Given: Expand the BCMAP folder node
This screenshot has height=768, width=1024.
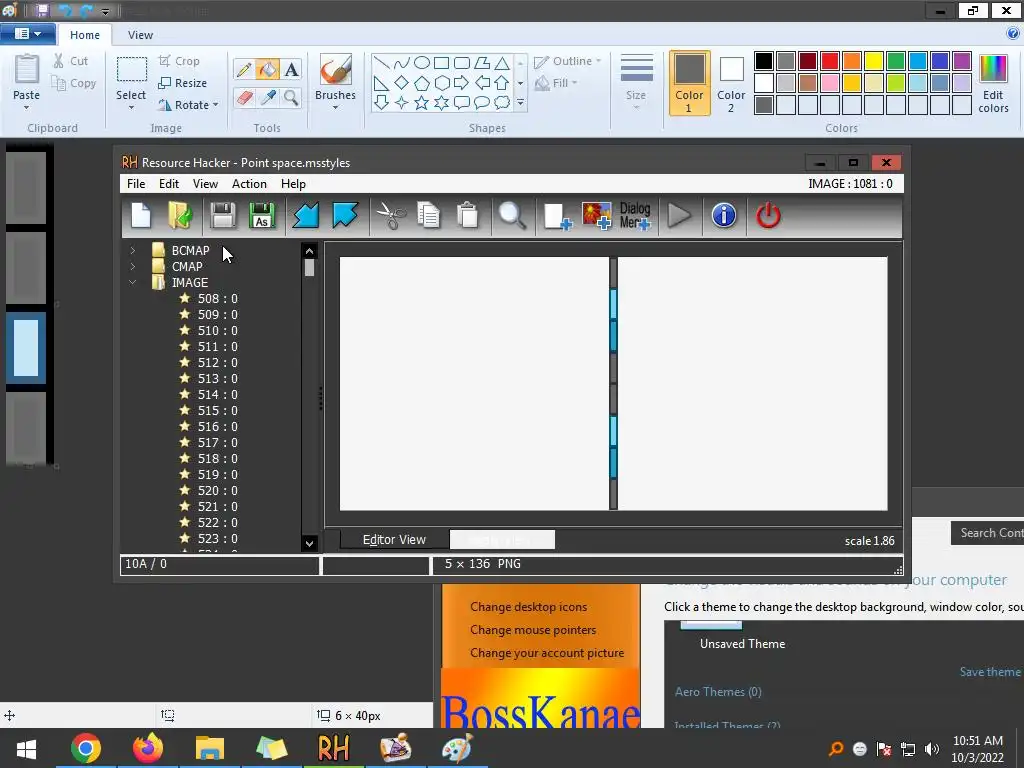Looking at the screenshot, I should pos(133,250).
